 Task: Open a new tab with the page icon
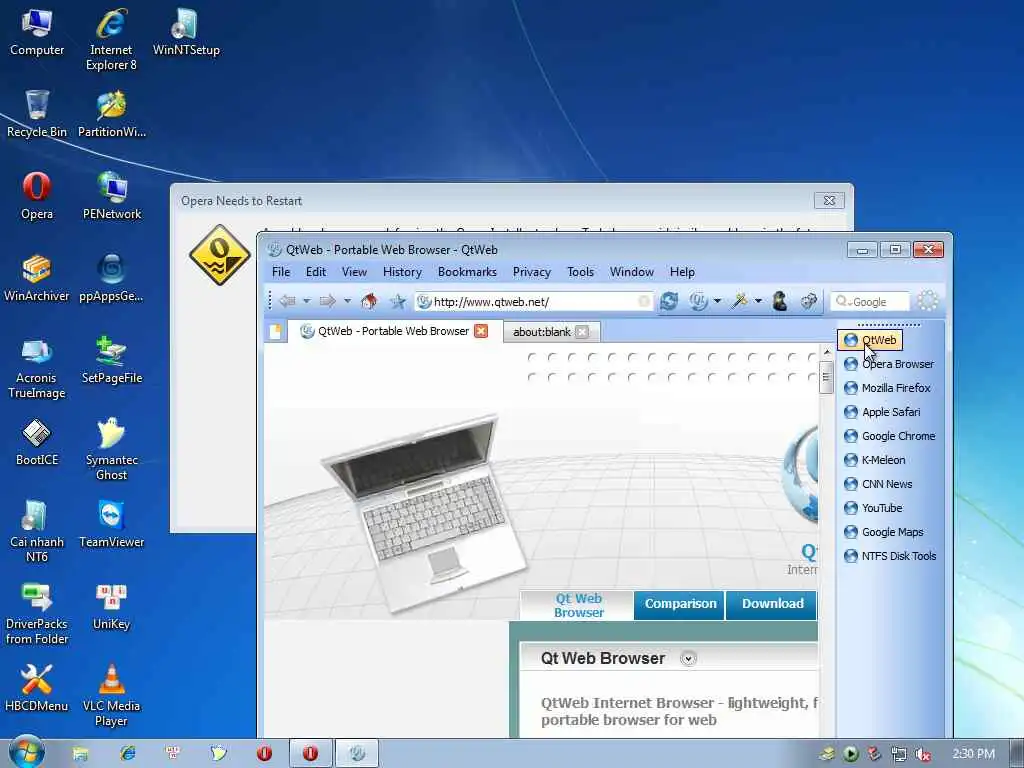[x=276, y=332]
